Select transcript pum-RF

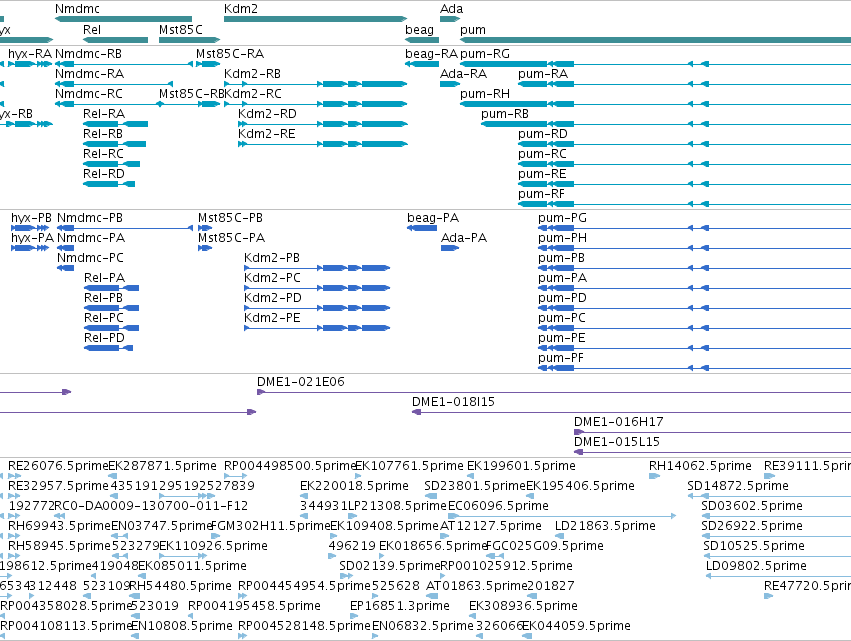pyautogui.click(x=684, y=205)
